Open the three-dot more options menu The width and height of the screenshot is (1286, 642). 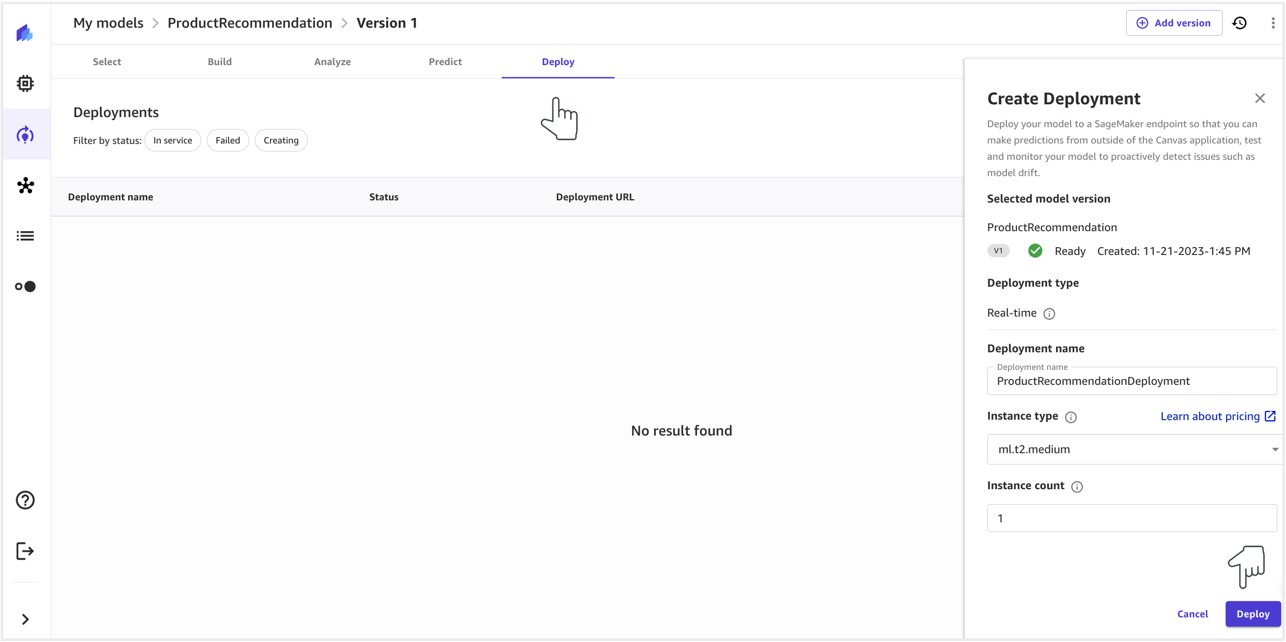(x=1273, y=23)
